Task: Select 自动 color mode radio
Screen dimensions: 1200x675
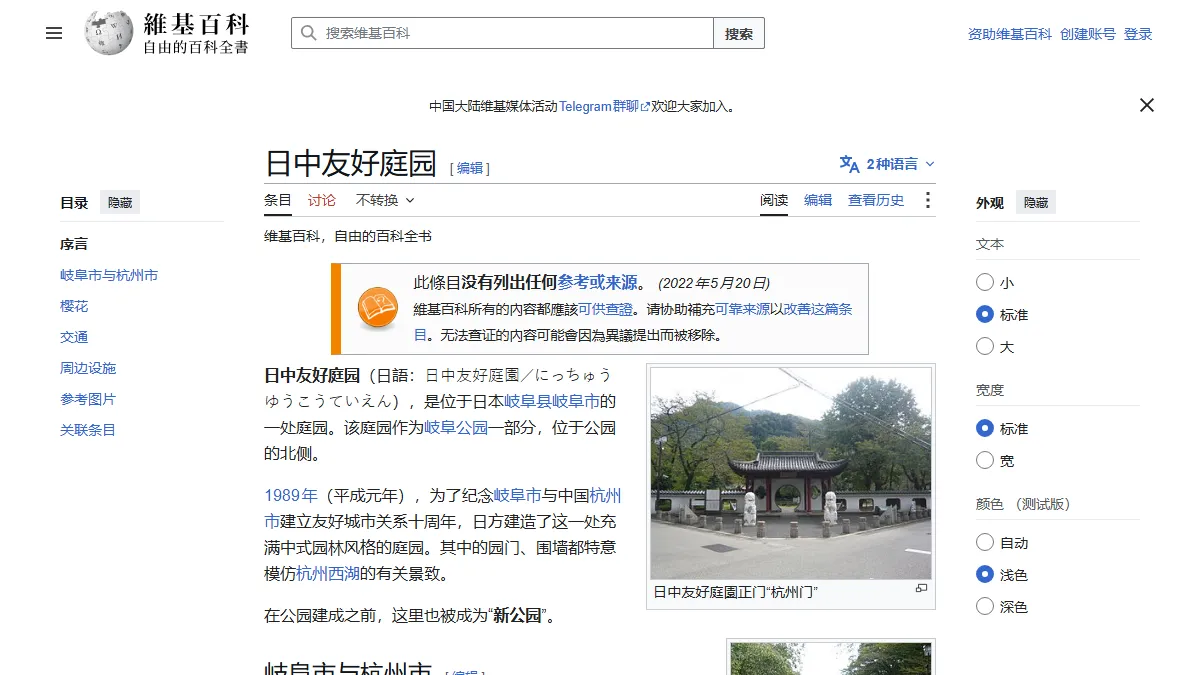Action: (985, 543)
